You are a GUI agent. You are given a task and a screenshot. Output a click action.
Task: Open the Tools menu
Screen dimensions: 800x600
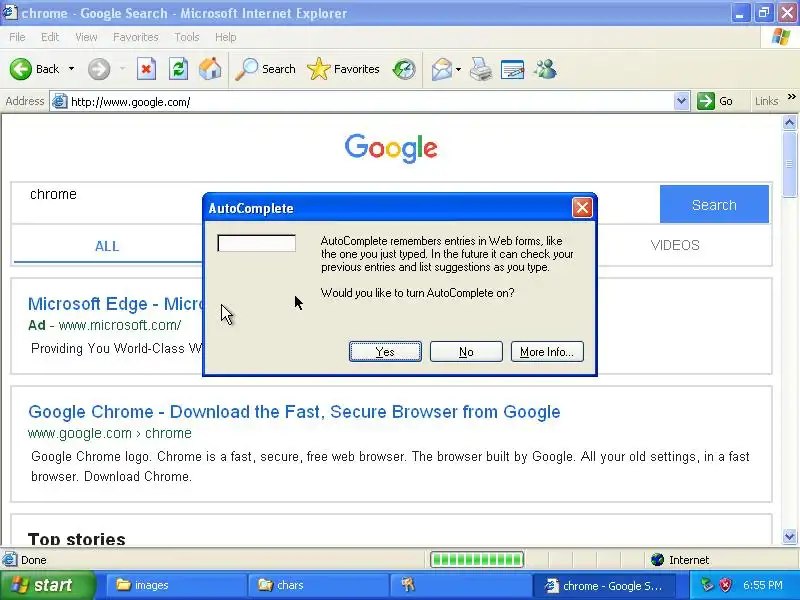point(187,37)
